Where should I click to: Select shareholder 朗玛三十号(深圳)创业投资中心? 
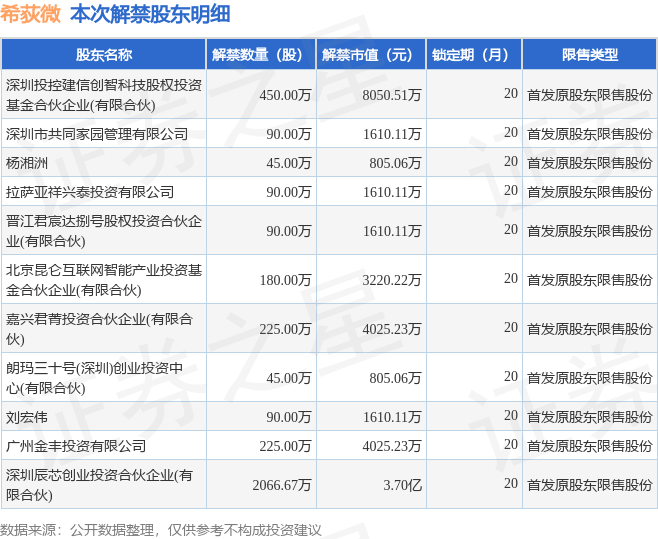[x=94, y=378]
